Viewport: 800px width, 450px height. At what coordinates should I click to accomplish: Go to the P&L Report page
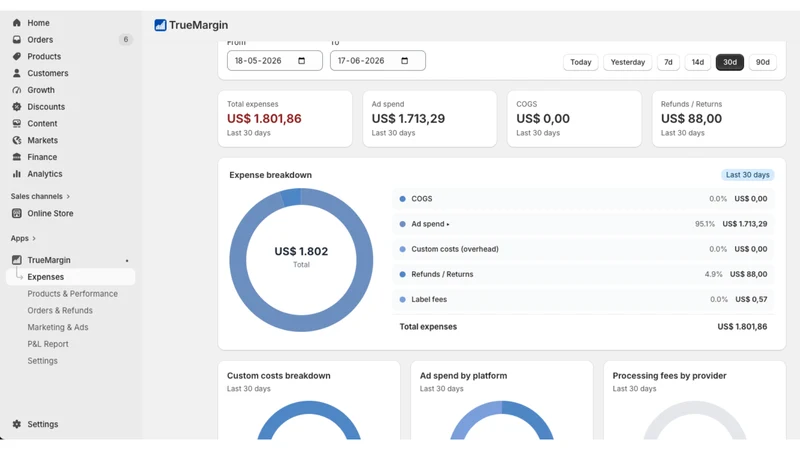(x=48, y=344)
